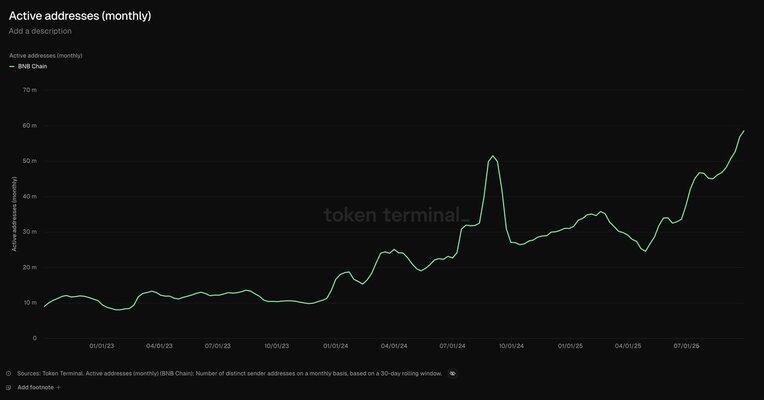Toggle the sources footnote visibility eye icon
The width and height of the screenshot is (764, 400).
click(452, 373)
